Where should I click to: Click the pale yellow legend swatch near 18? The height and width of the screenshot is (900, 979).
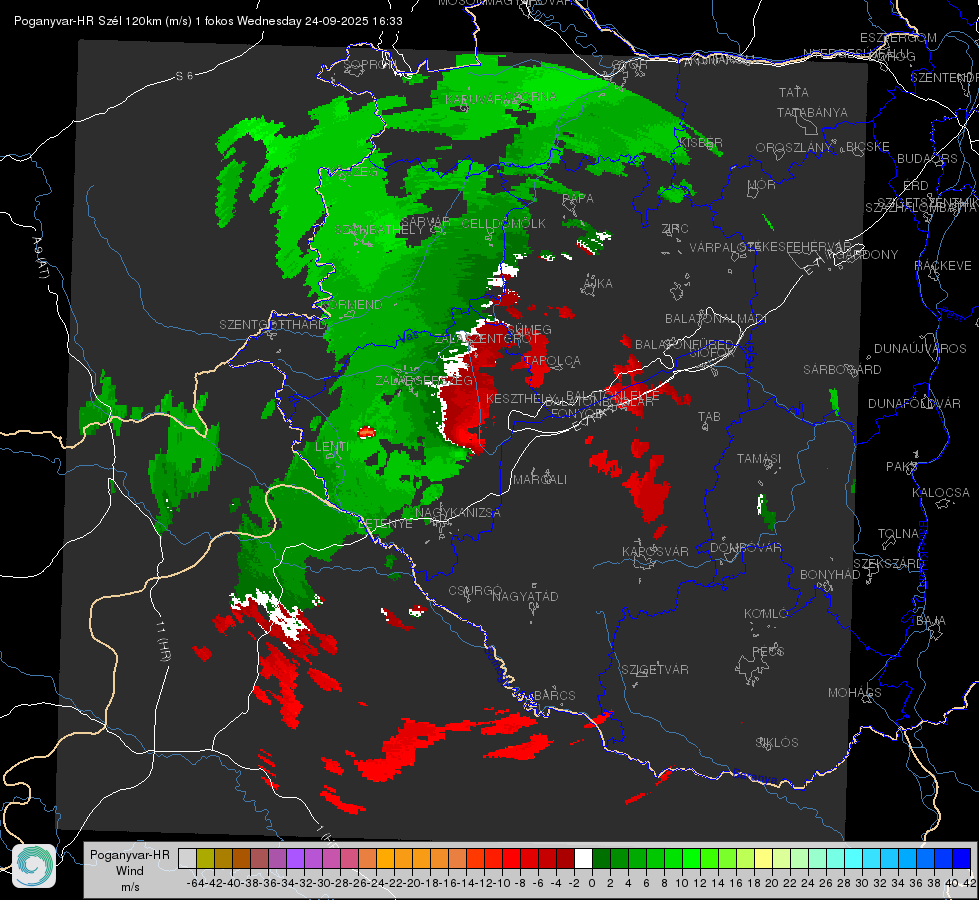[764, 859]
